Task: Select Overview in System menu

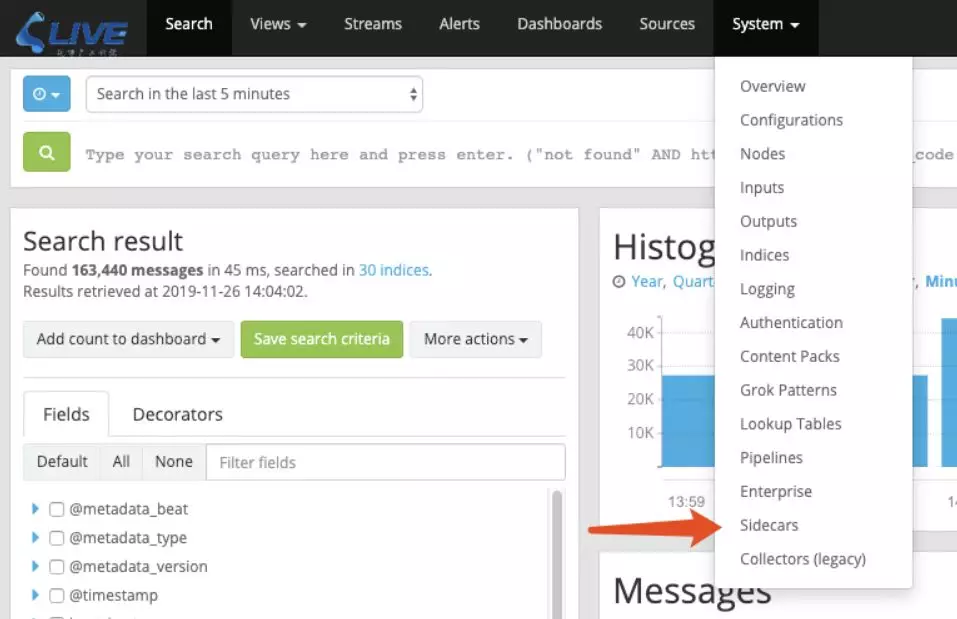Action: click(772, 87)
